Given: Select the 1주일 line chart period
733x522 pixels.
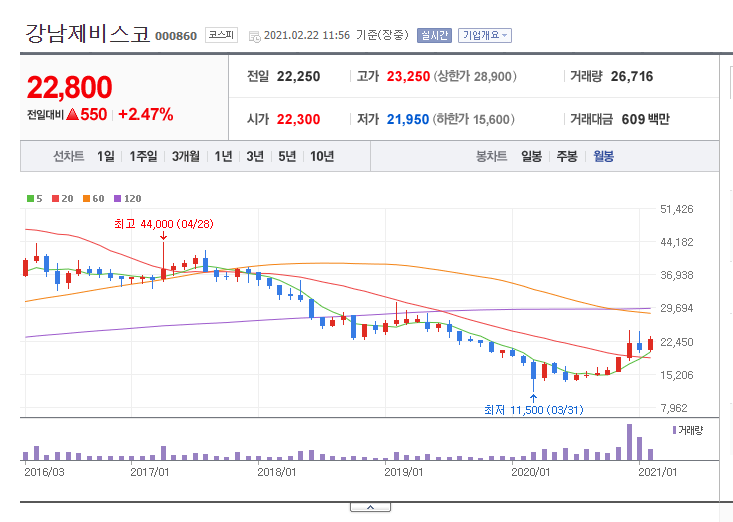Looking at the screenshot, I should (143, 156).
